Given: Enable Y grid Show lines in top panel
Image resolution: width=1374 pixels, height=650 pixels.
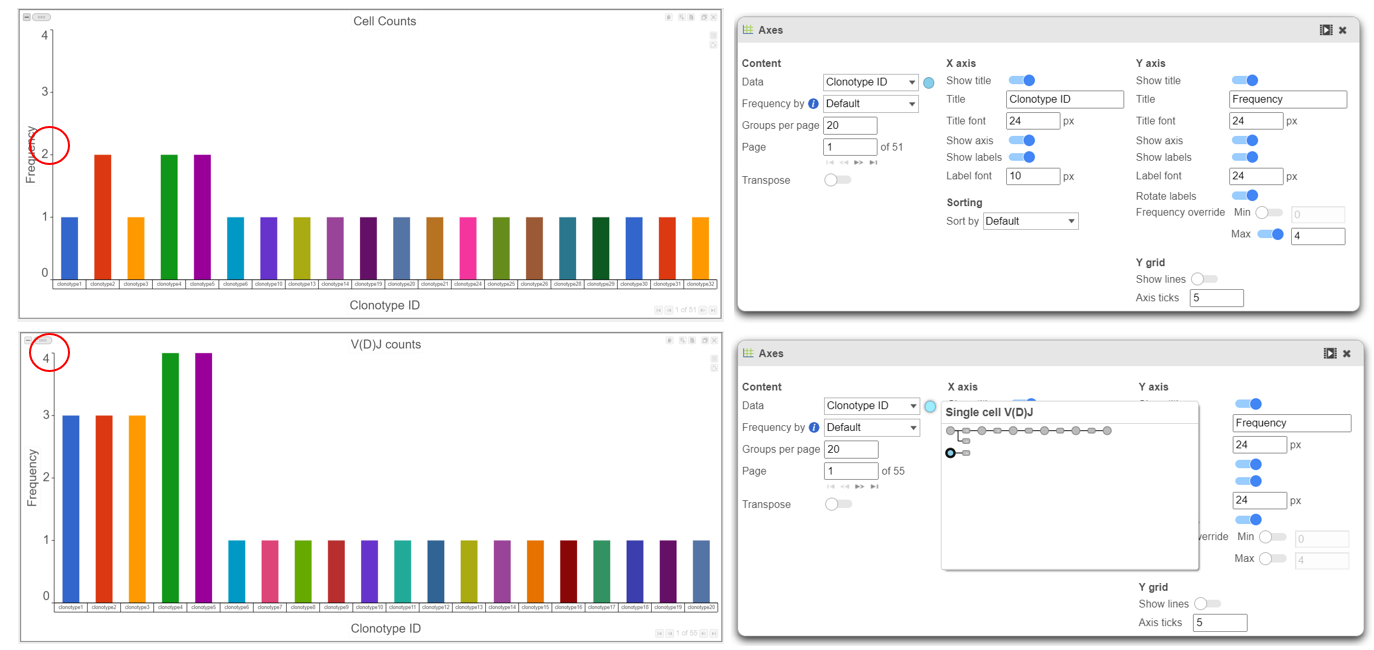Looking at the screenshot, I should (1203, 279).
